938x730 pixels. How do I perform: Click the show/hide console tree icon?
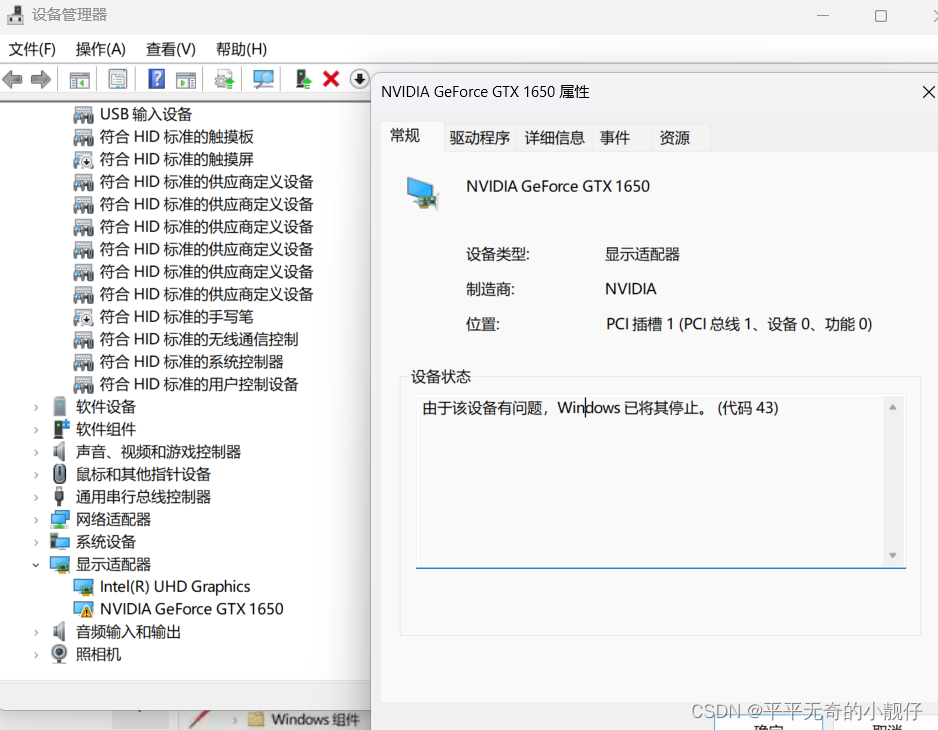pos(80,80)
